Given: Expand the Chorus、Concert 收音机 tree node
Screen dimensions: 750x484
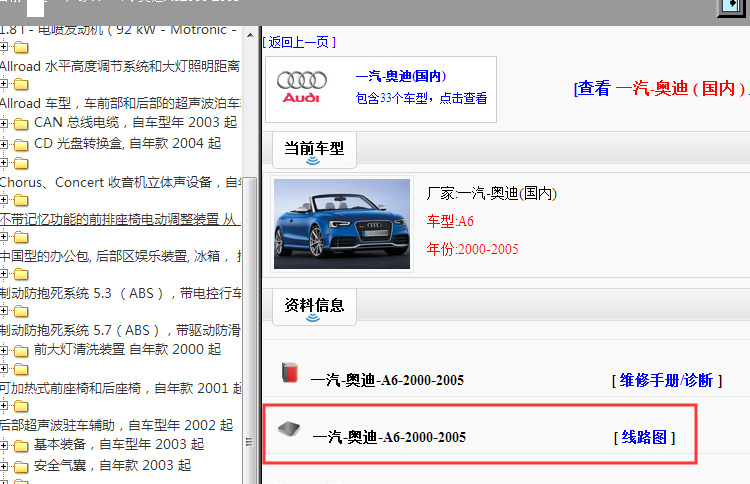Looking at the screenshot, I should pyautogui.click(x=4, y=163).
